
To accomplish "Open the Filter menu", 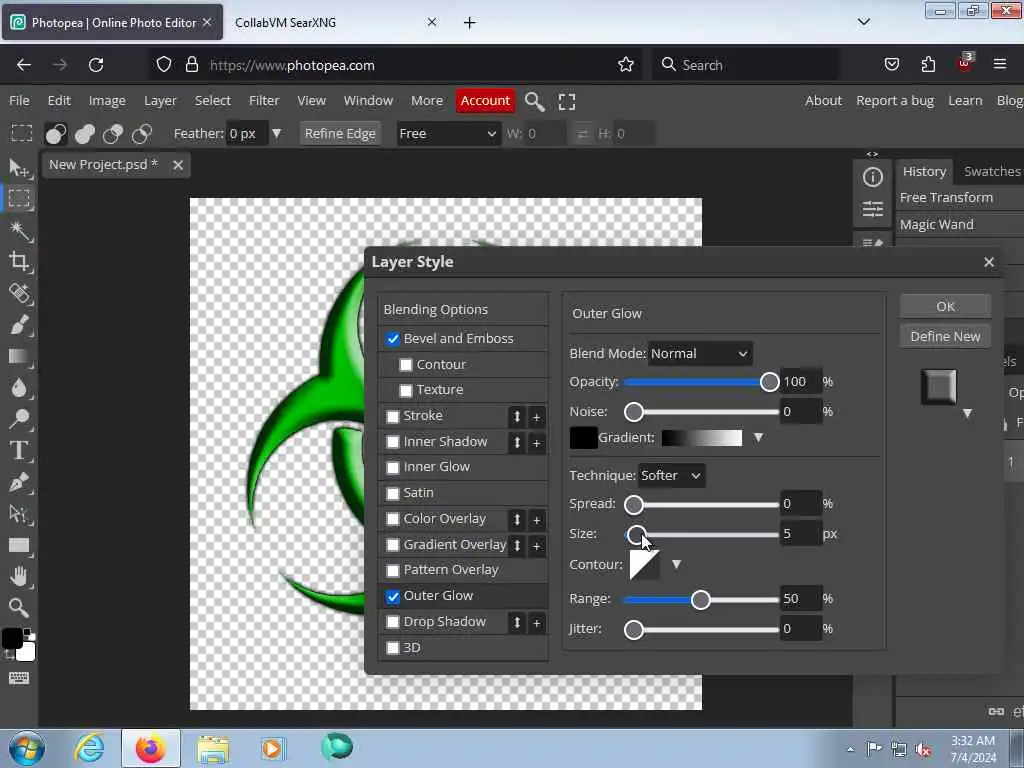I will coord(264,101).
